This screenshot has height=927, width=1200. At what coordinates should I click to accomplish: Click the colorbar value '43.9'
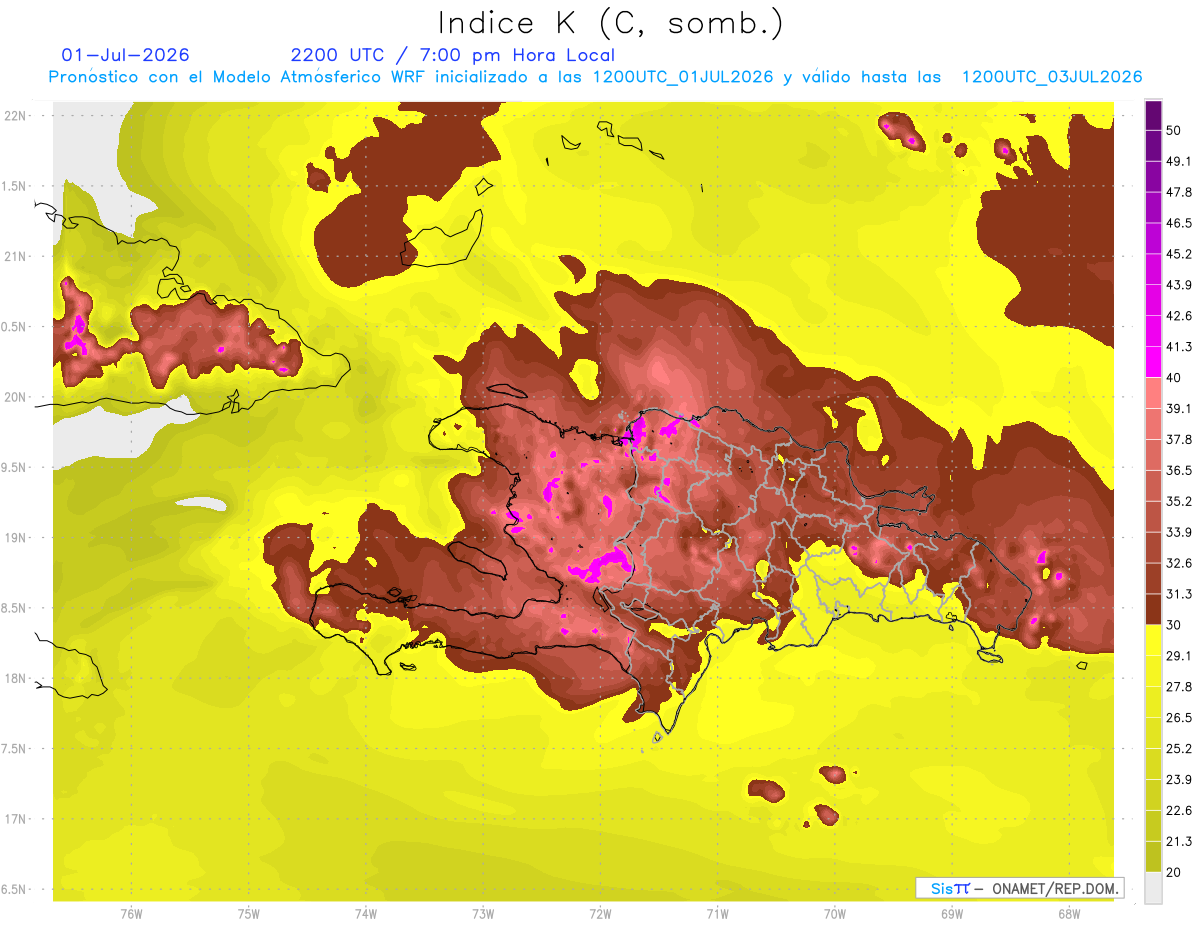click(x=1180, y=285)
